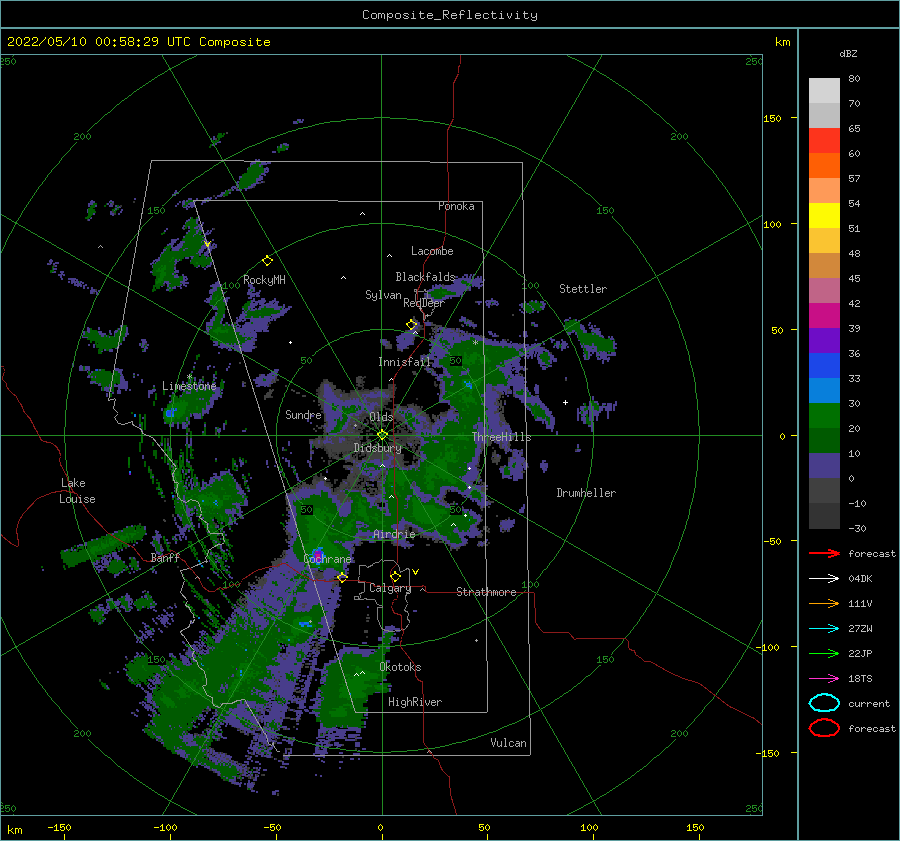Click the Okotoks city label
900x841 pixels.
click(400, 667)
